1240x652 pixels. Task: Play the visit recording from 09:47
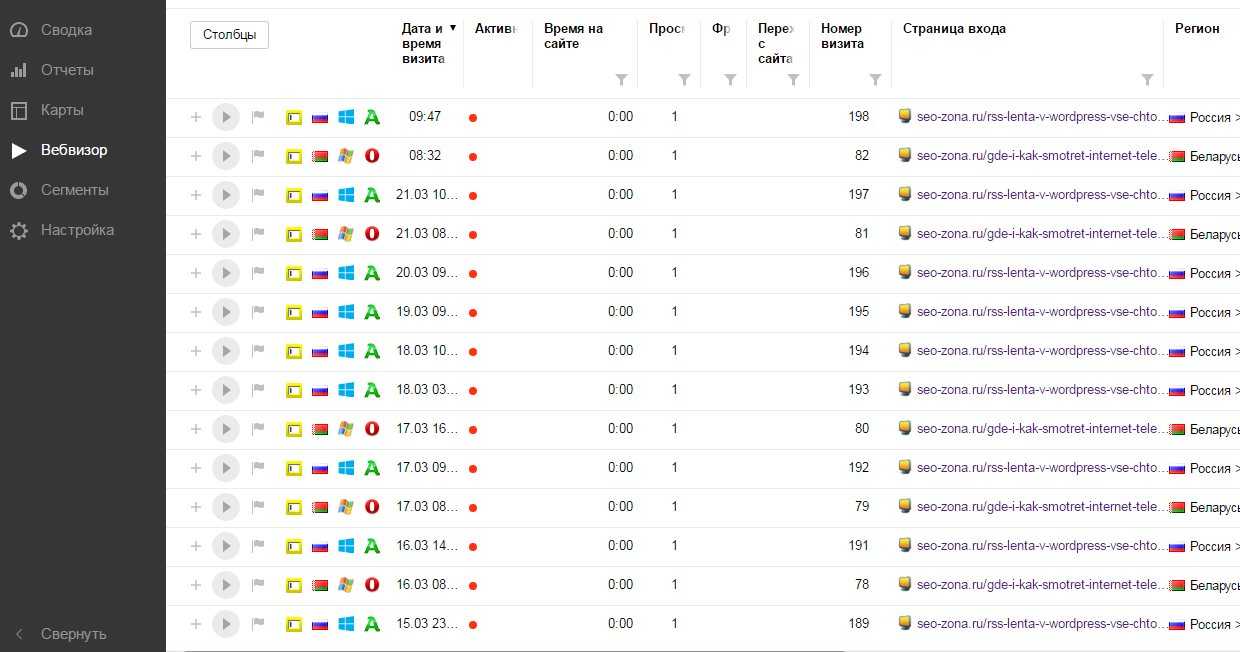pos(226,117)
